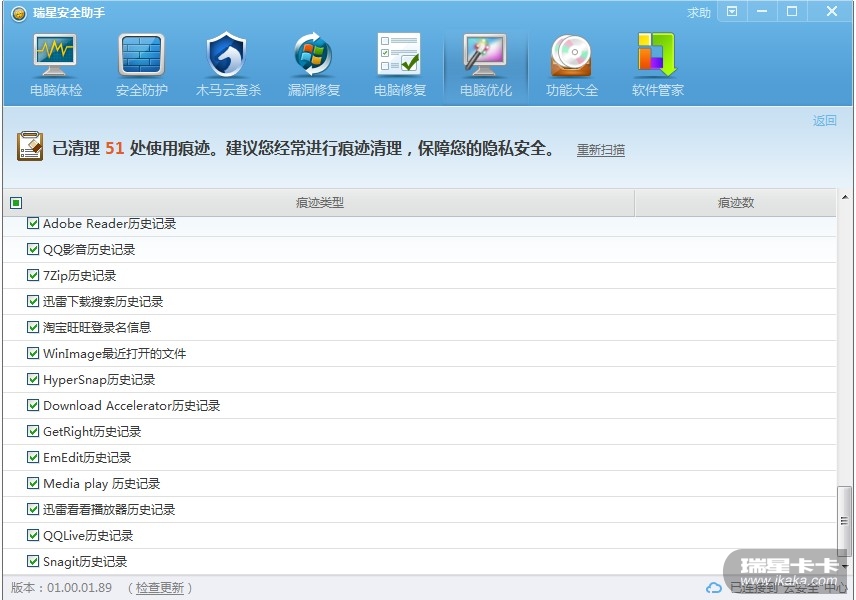Open the title bar dropdown menu button
This screenshot has height=600, width=856.
coord(732,11)
